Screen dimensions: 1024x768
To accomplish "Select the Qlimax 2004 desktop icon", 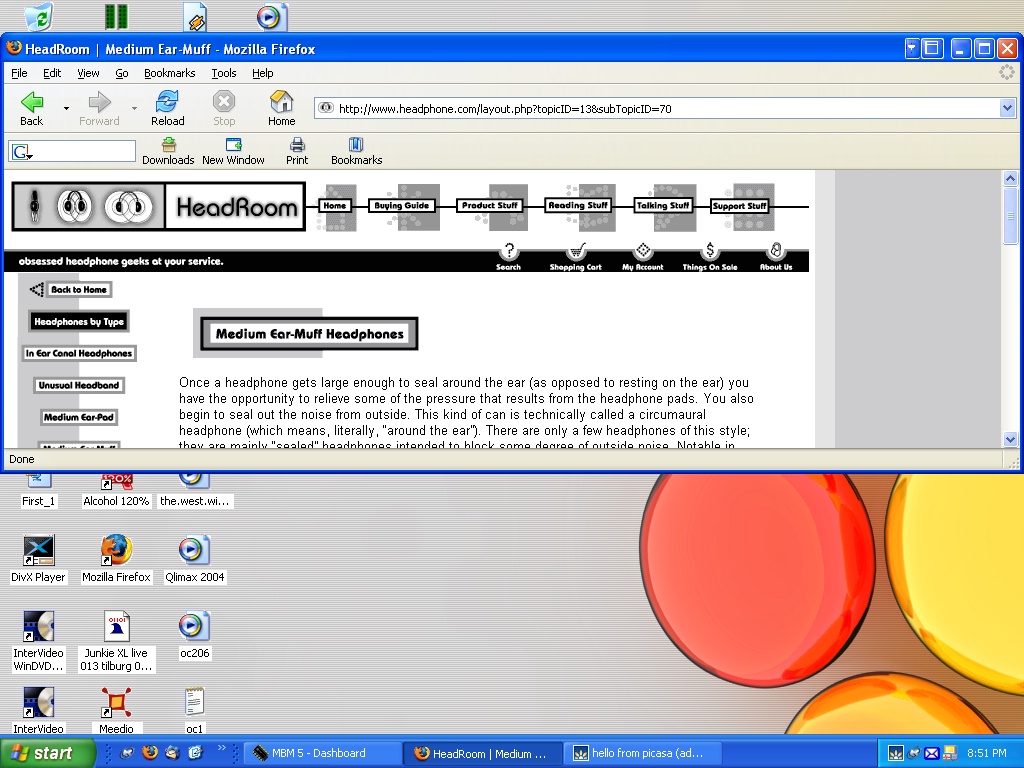I will (195, 559).
